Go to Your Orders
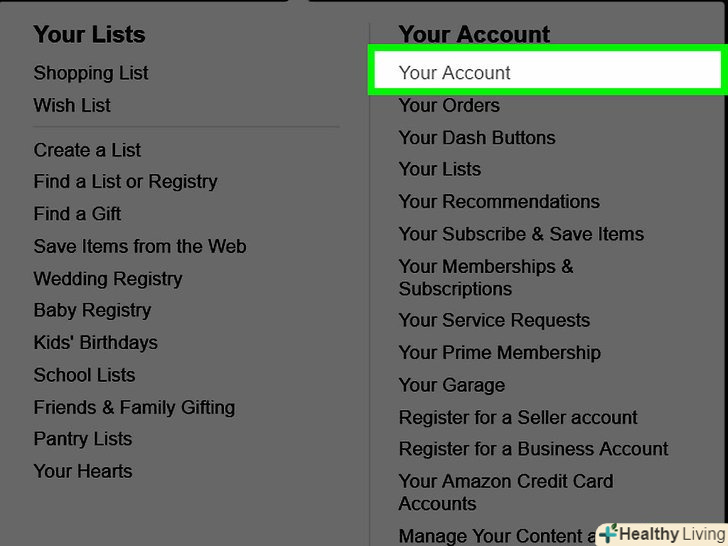Image resolution: width=728 pixels, height=546 pixels. click(x=449, y=105)
